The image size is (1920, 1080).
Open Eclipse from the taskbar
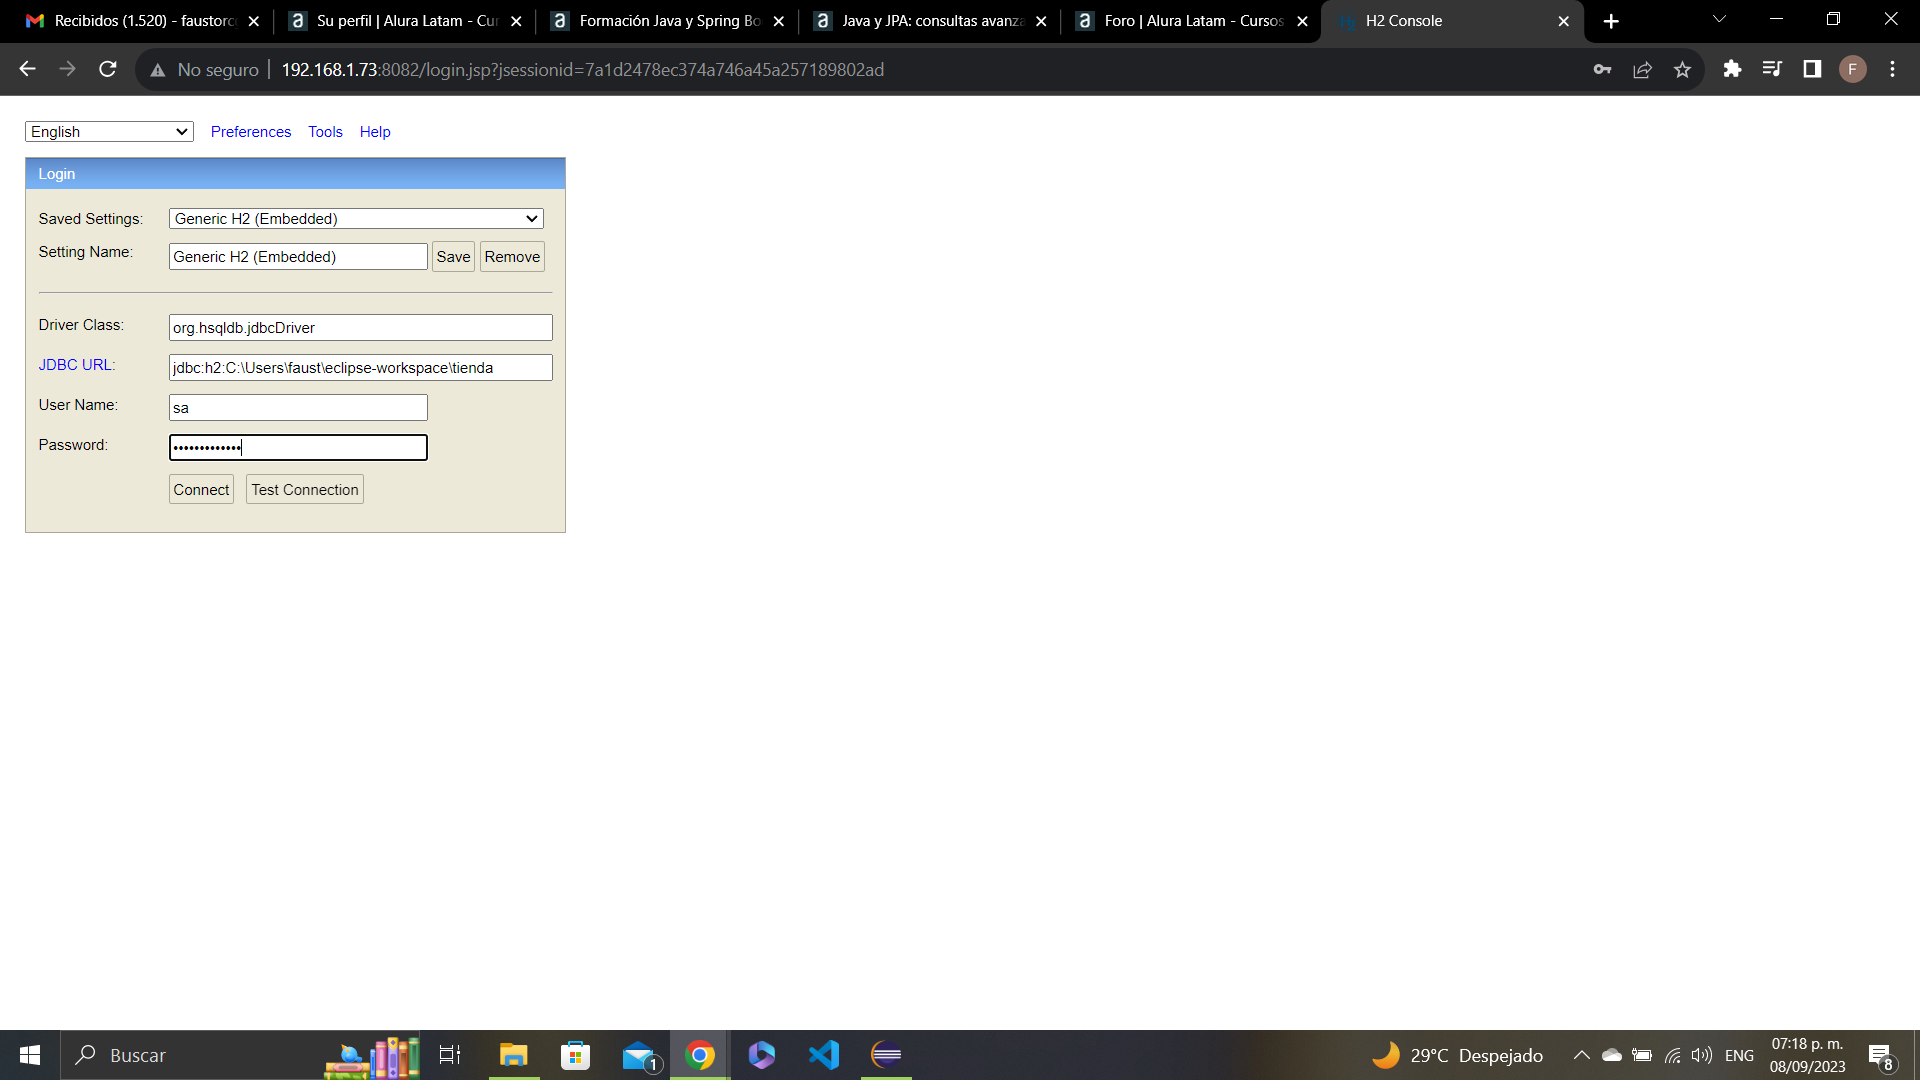coord(886,1055)
